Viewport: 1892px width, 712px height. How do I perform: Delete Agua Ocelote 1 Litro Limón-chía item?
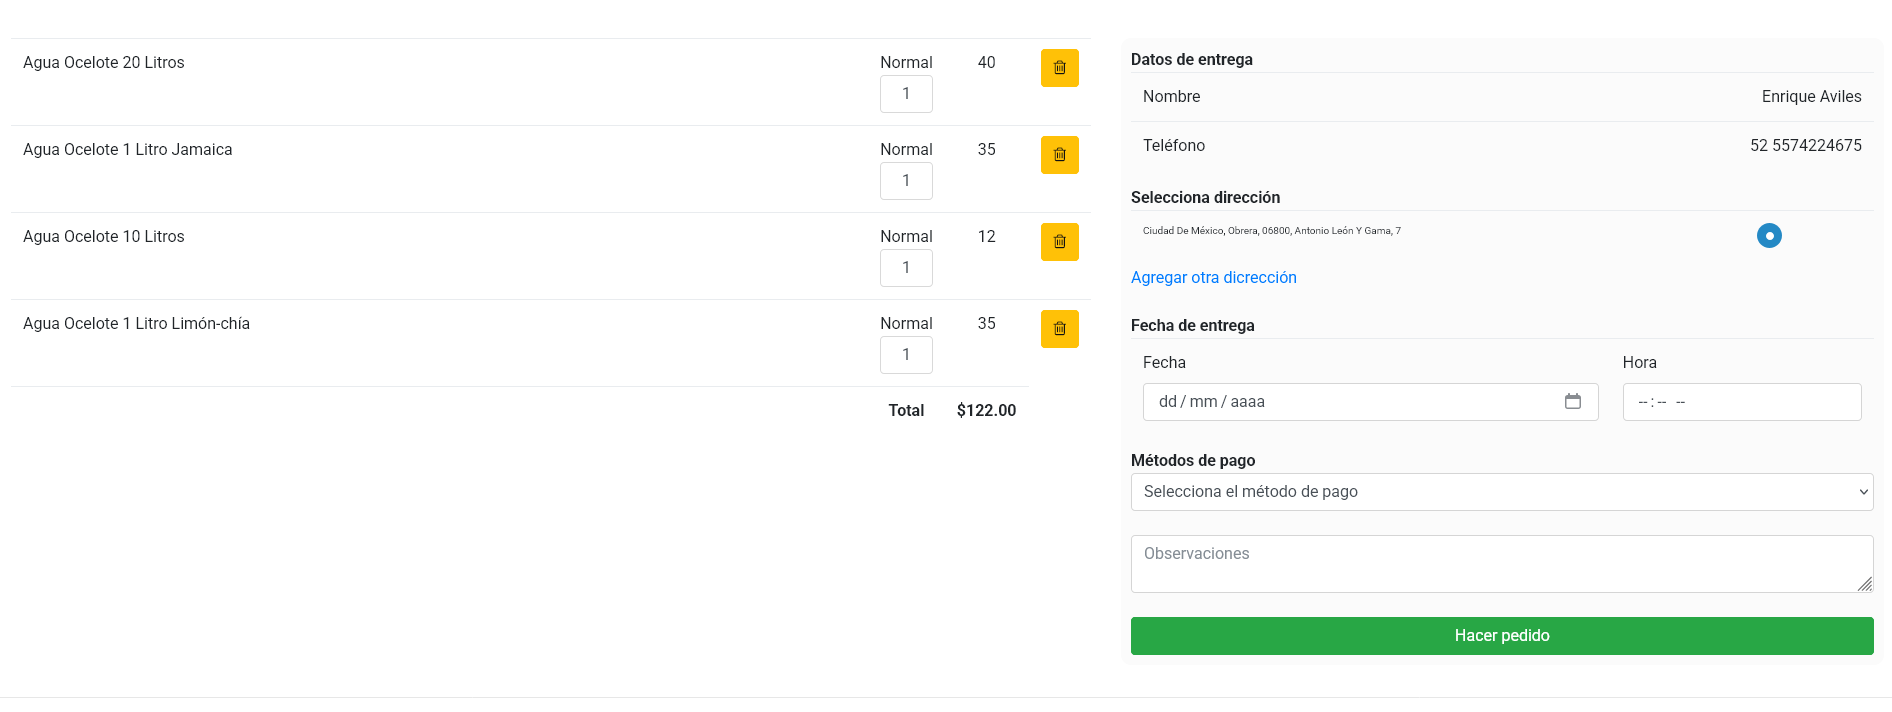(1059, 329)
